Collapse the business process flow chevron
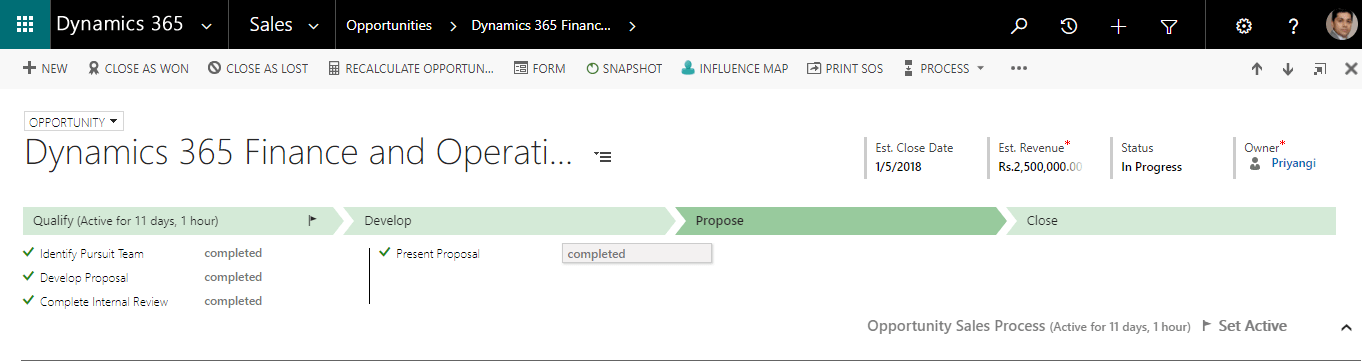 coord(1345,327)
